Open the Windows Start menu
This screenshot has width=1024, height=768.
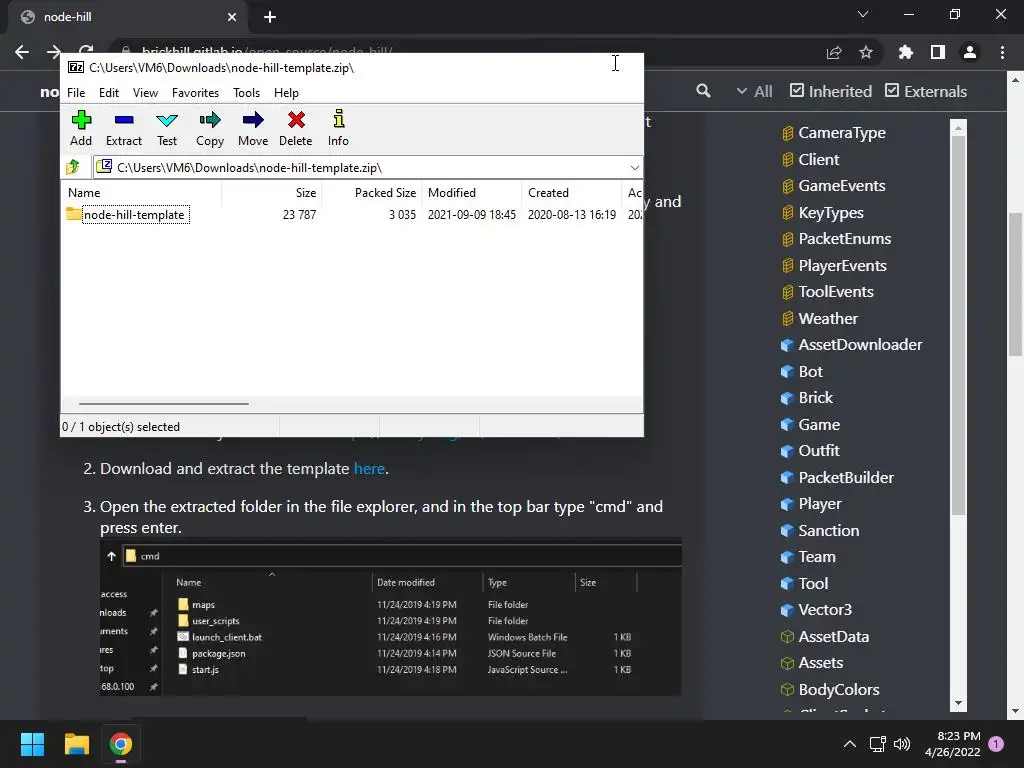[x=32, y=744]
